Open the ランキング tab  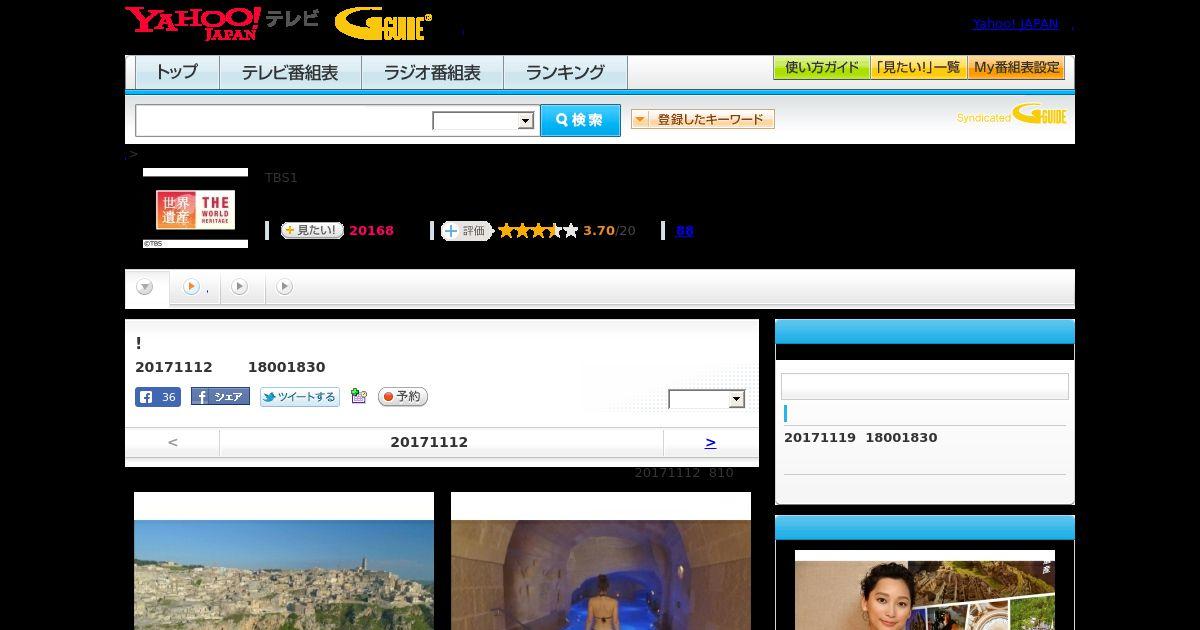coord(565,73)
